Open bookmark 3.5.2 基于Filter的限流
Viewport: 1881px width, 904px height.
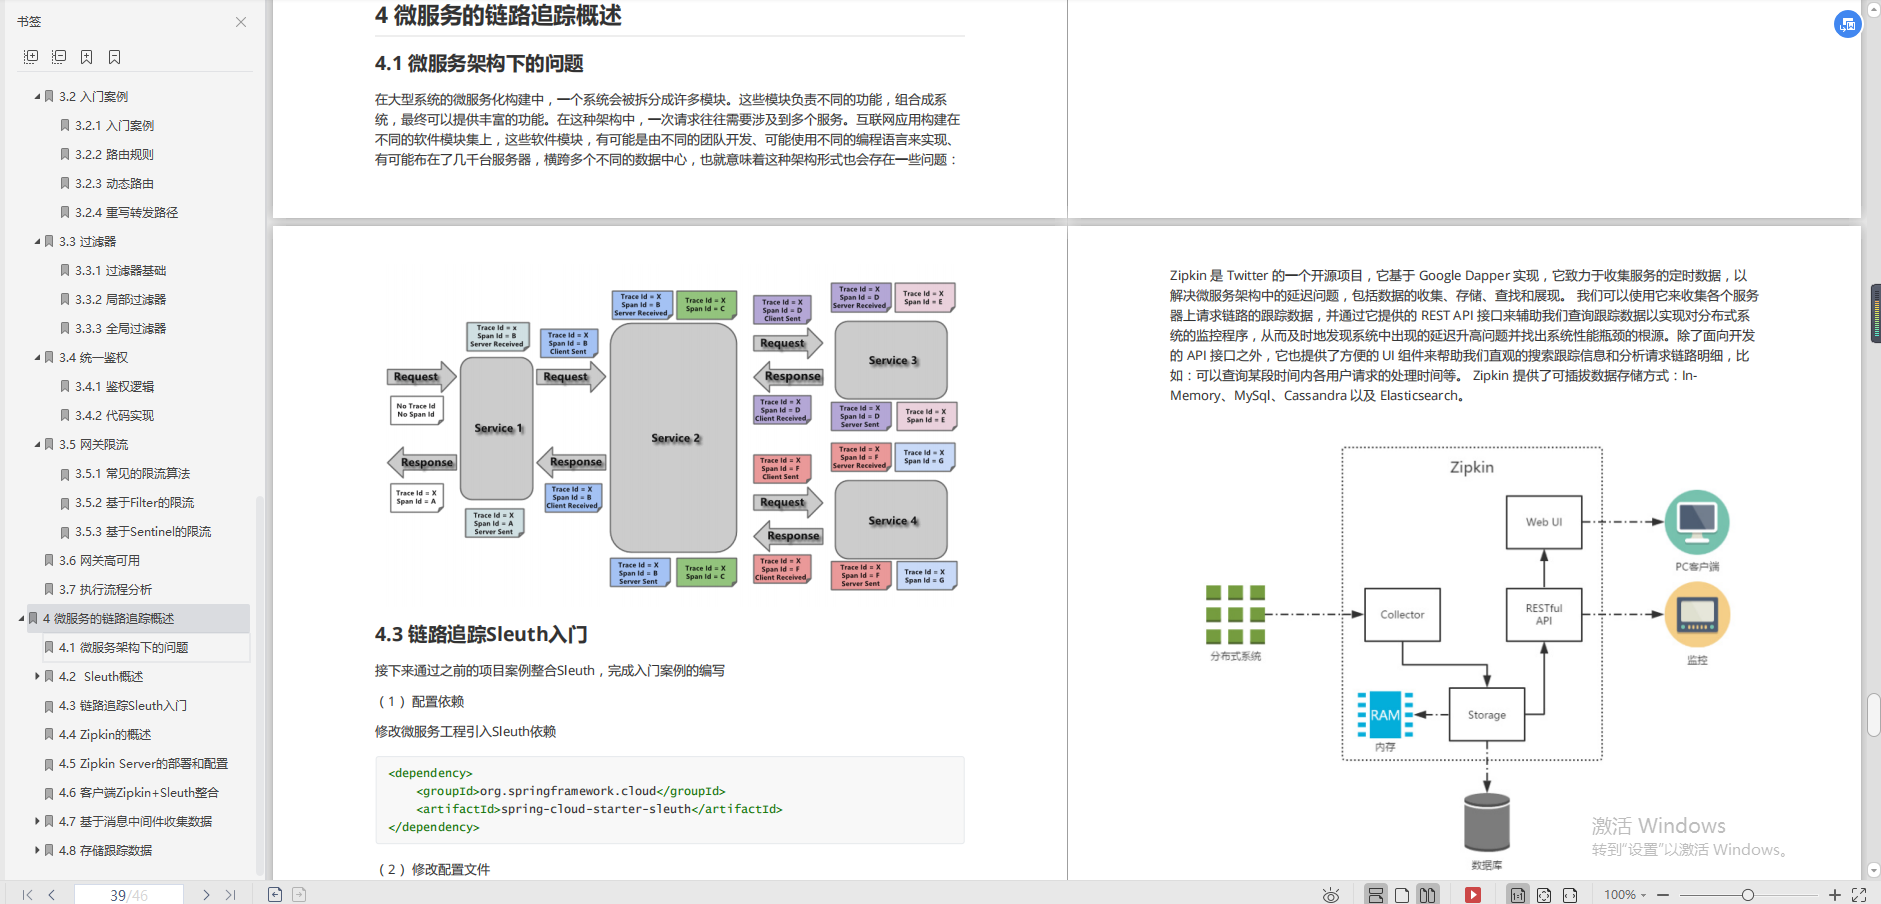[134, 503]
